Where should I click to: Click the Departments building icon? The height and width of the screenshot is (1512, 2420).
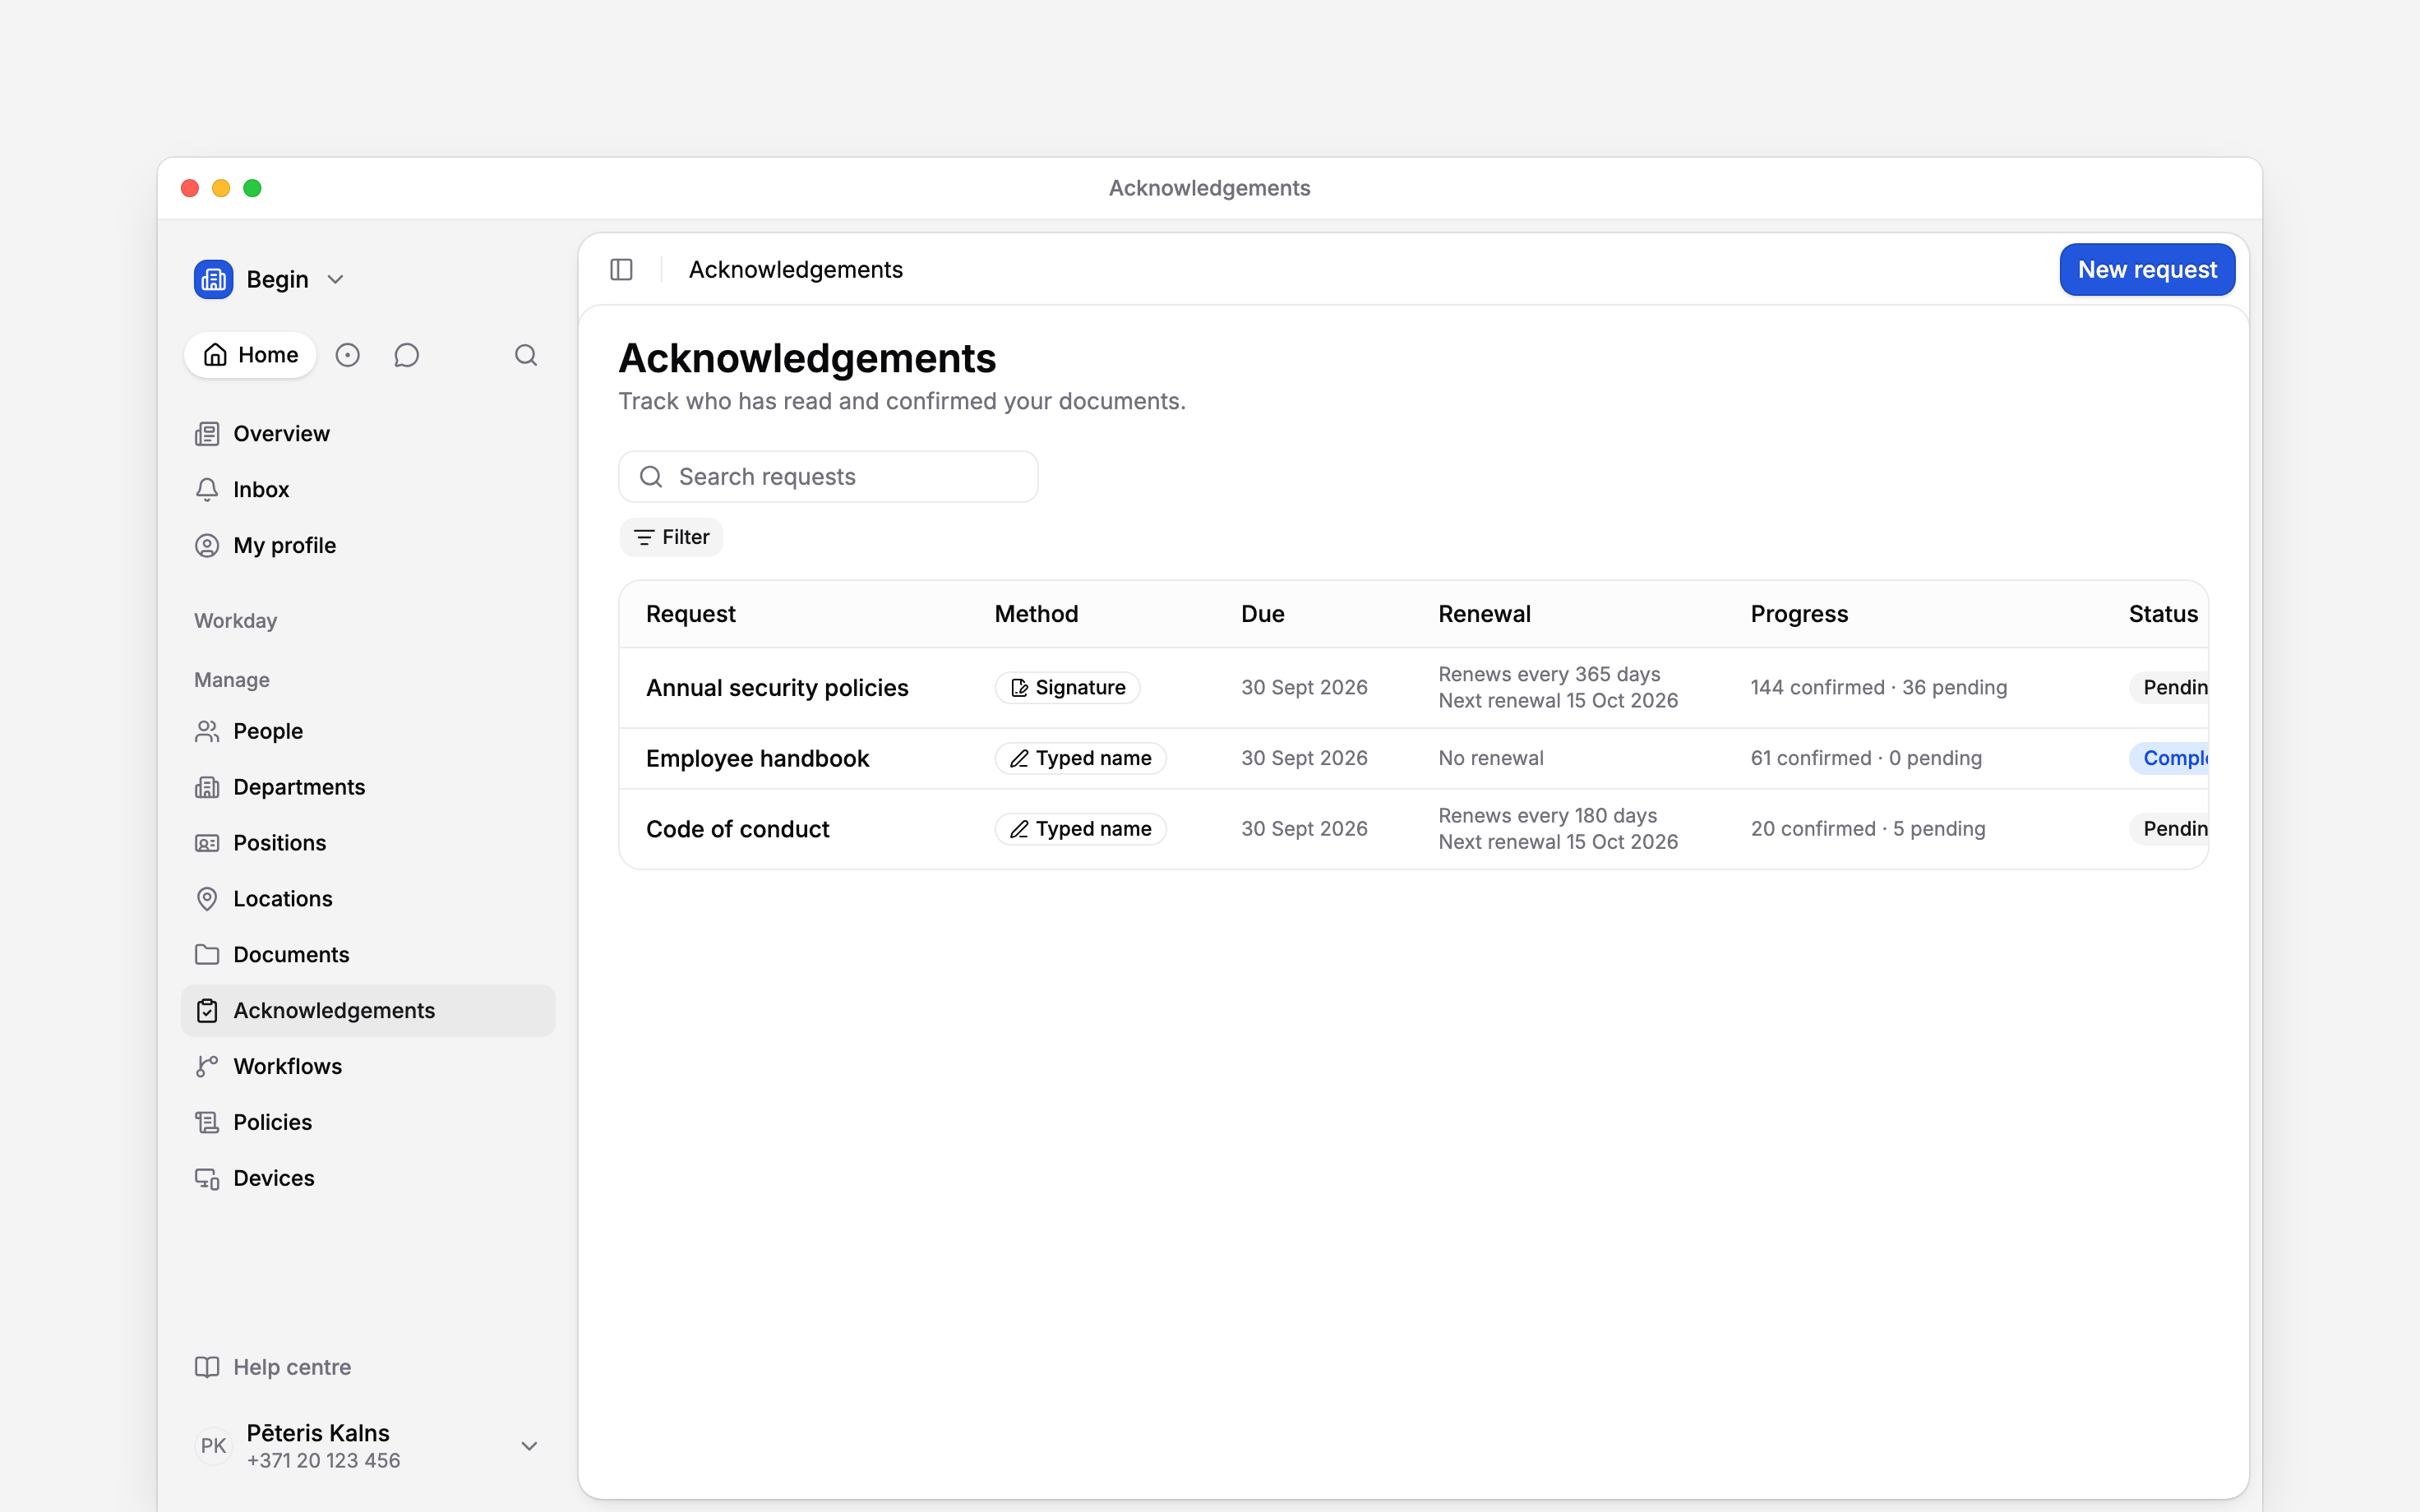pos(207,788)
